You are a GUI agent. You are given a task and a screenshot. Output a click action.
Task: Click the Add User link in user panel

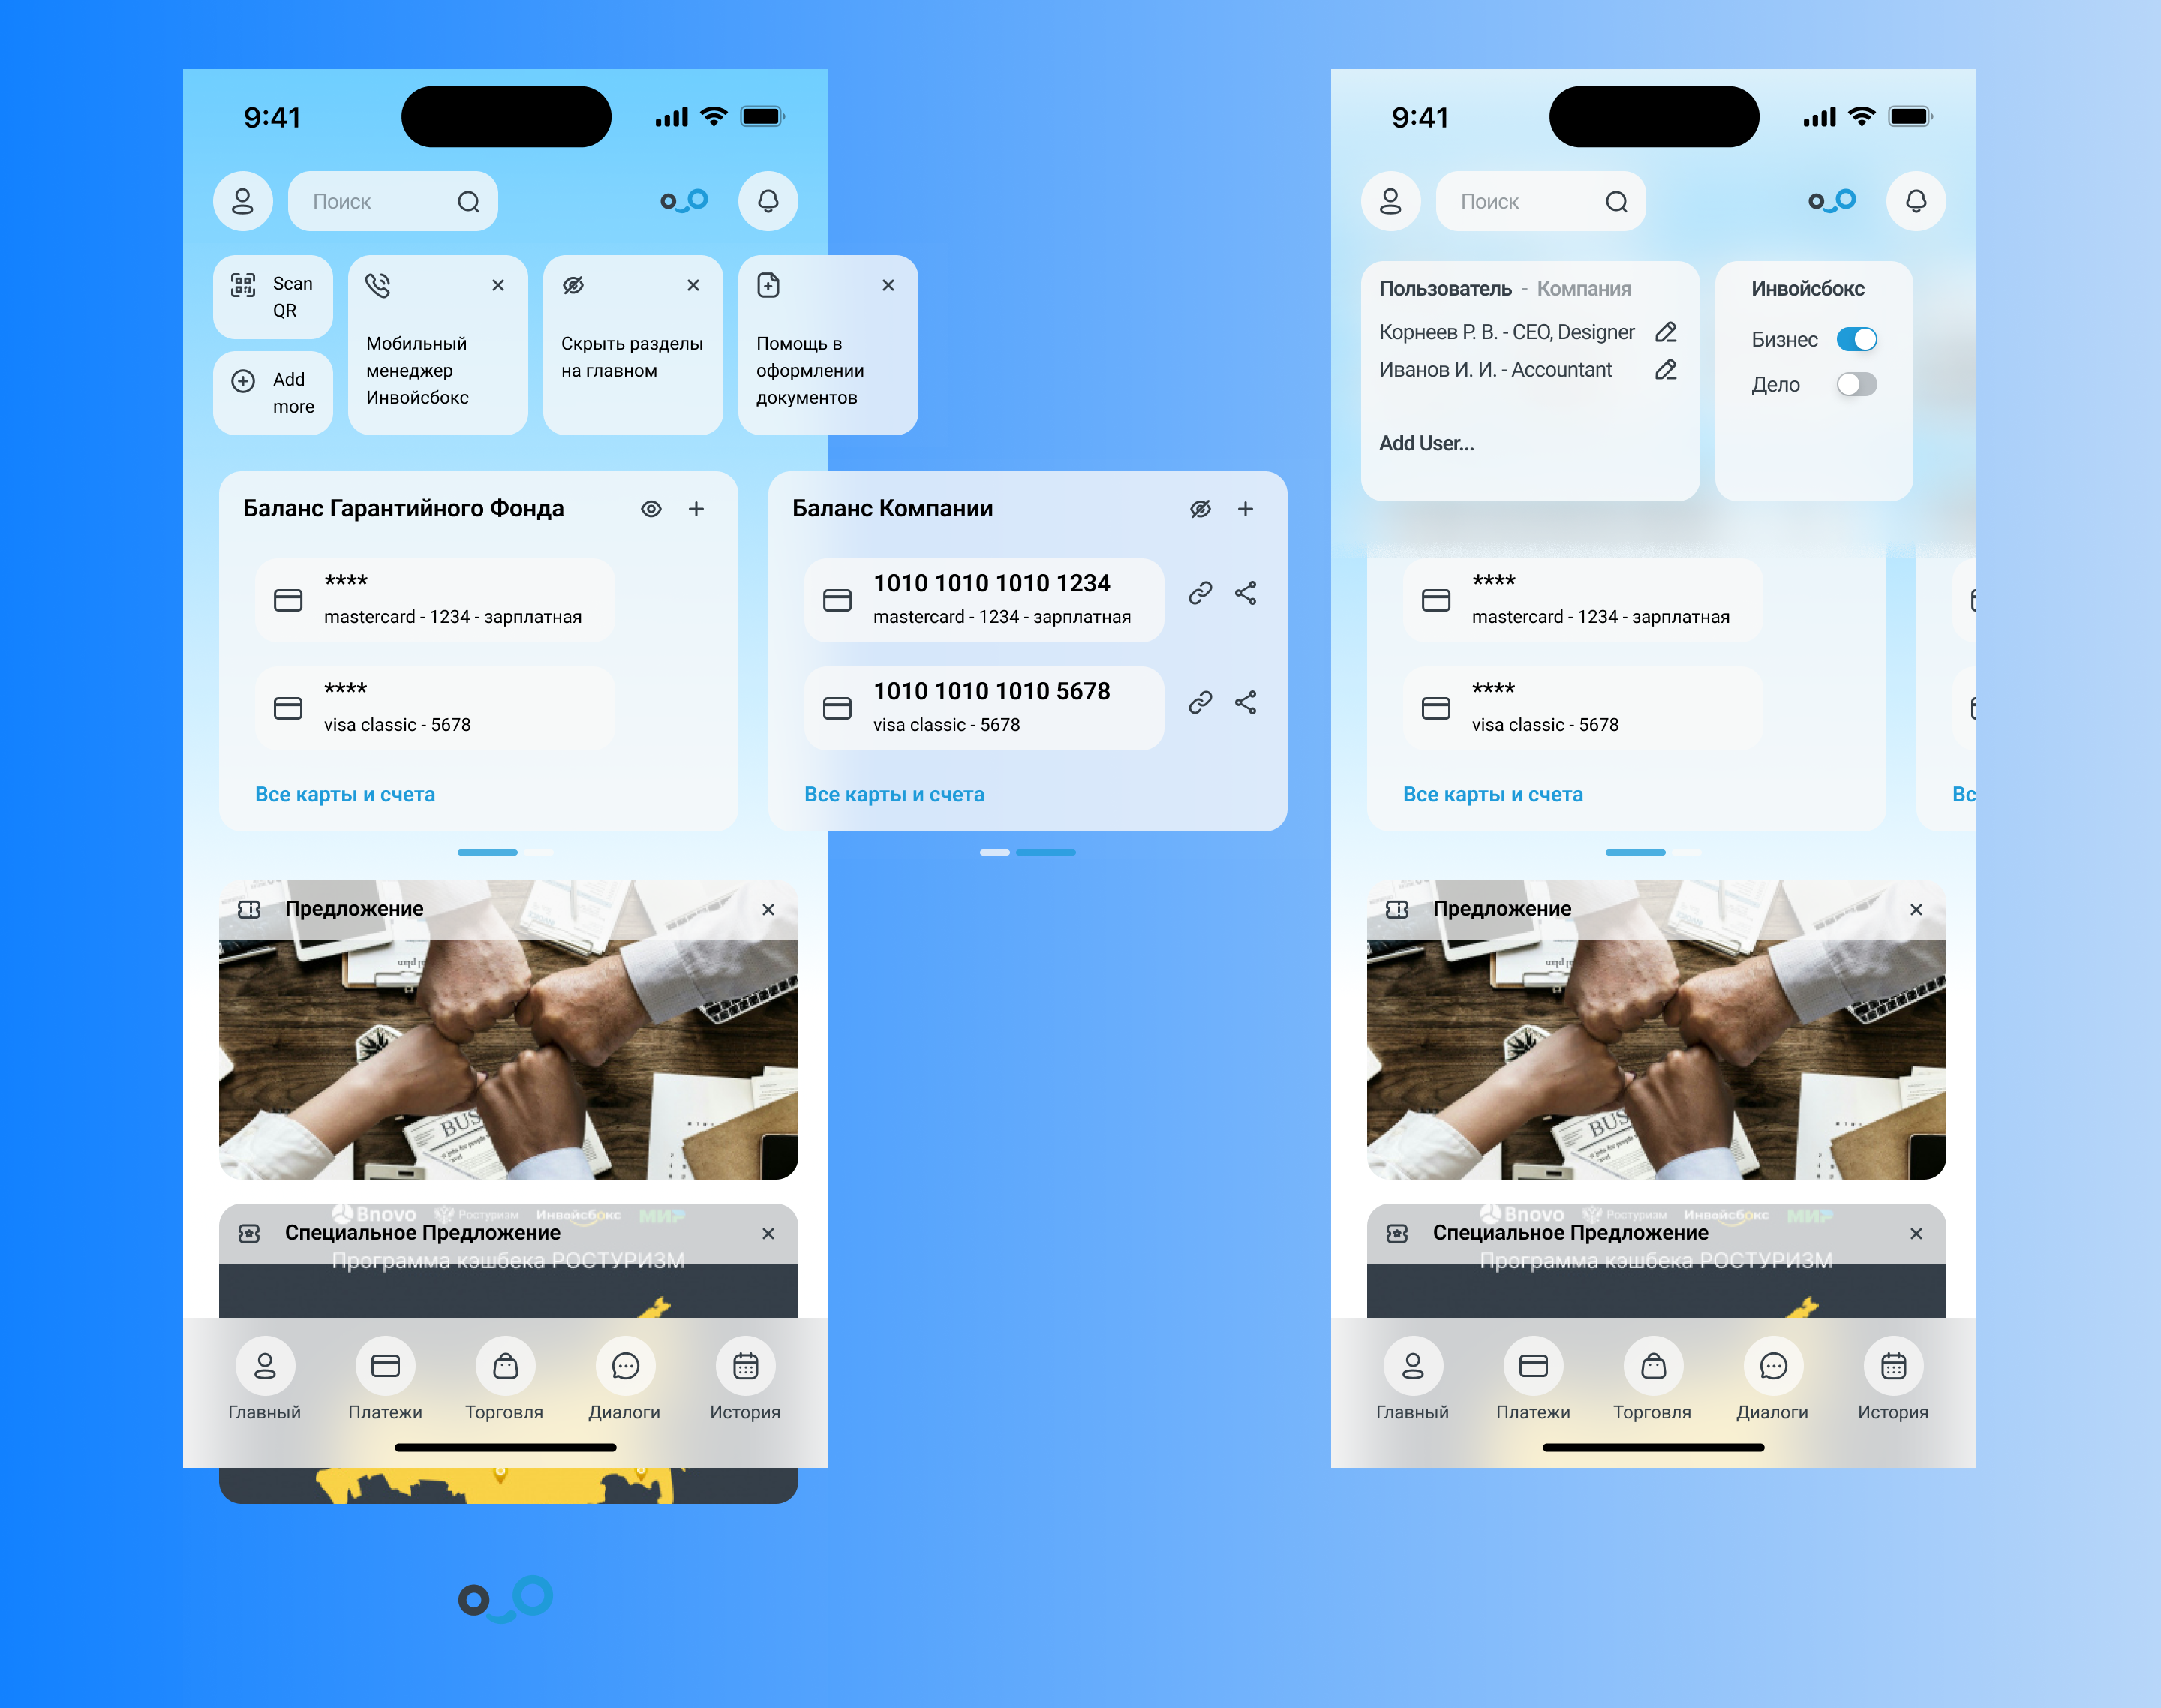1428,442
